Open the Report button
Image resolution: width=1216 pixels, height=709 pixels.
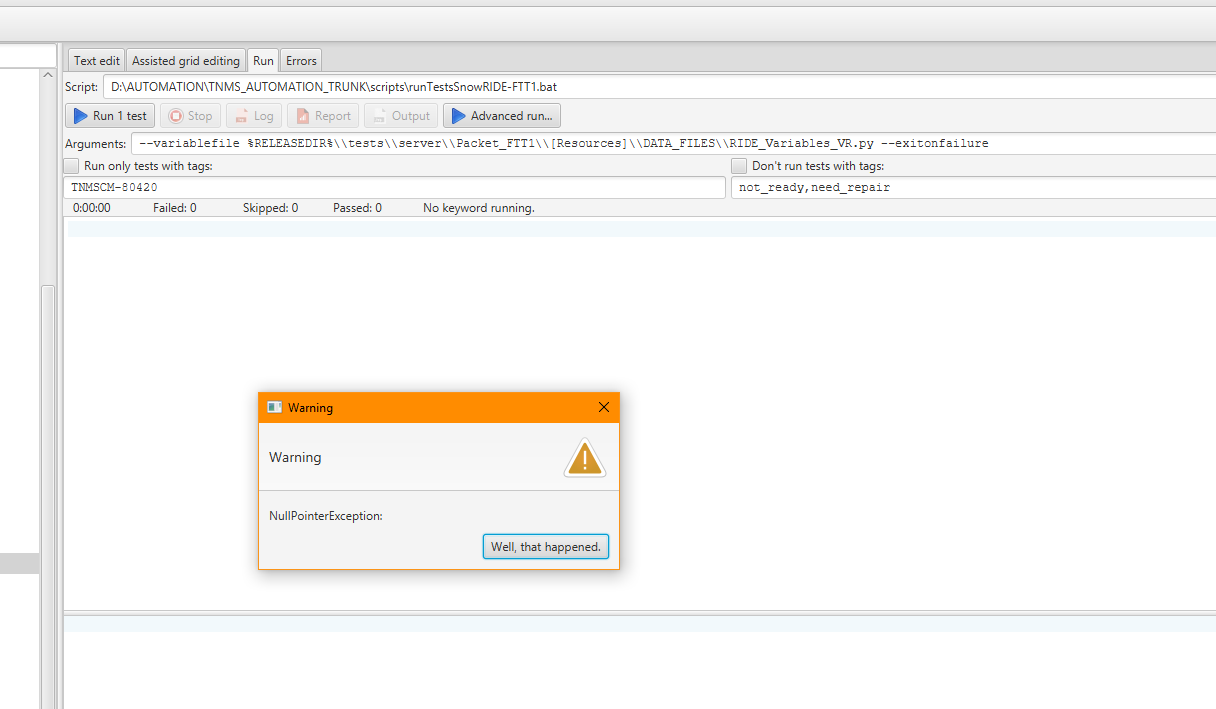[323, 116]
